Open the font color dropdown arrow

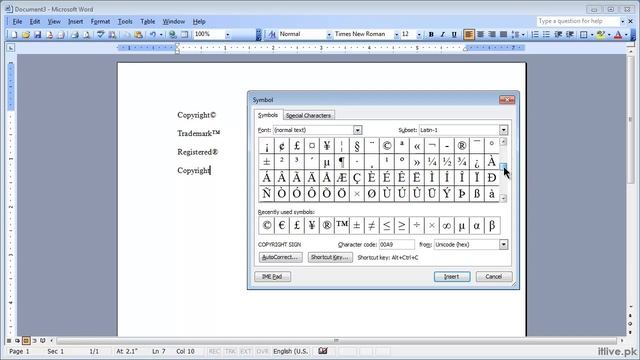(626, 35)
